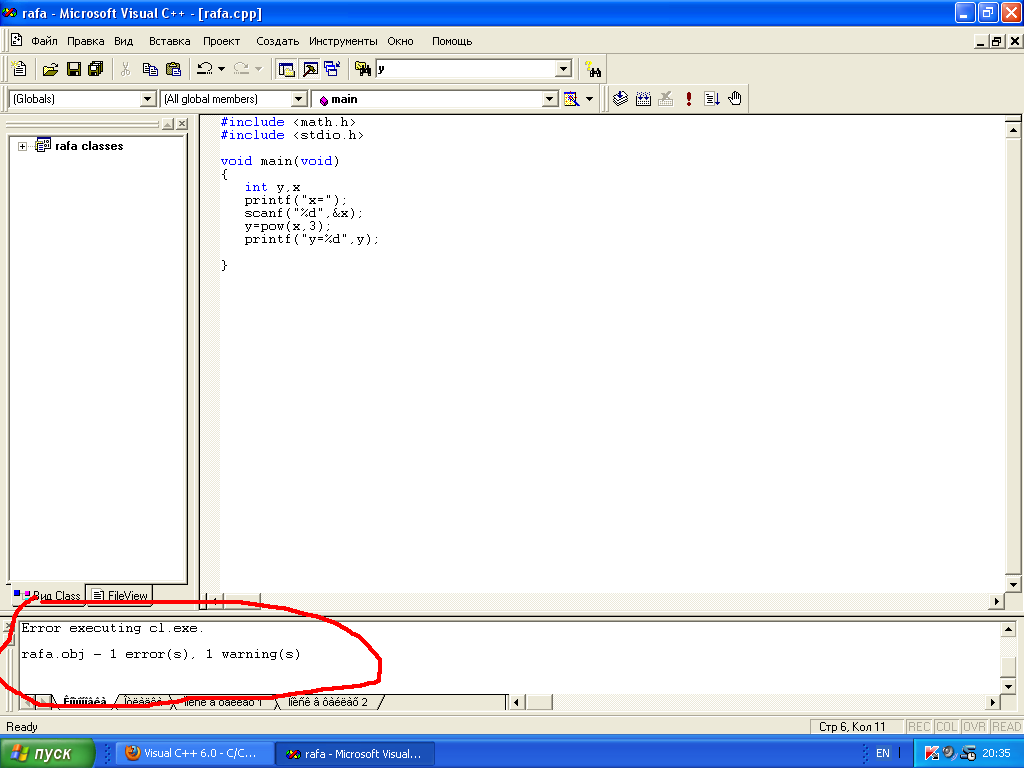Expand the rafa classes tree node
This screenshot has height=768, width=1024.
pos(22,146)
